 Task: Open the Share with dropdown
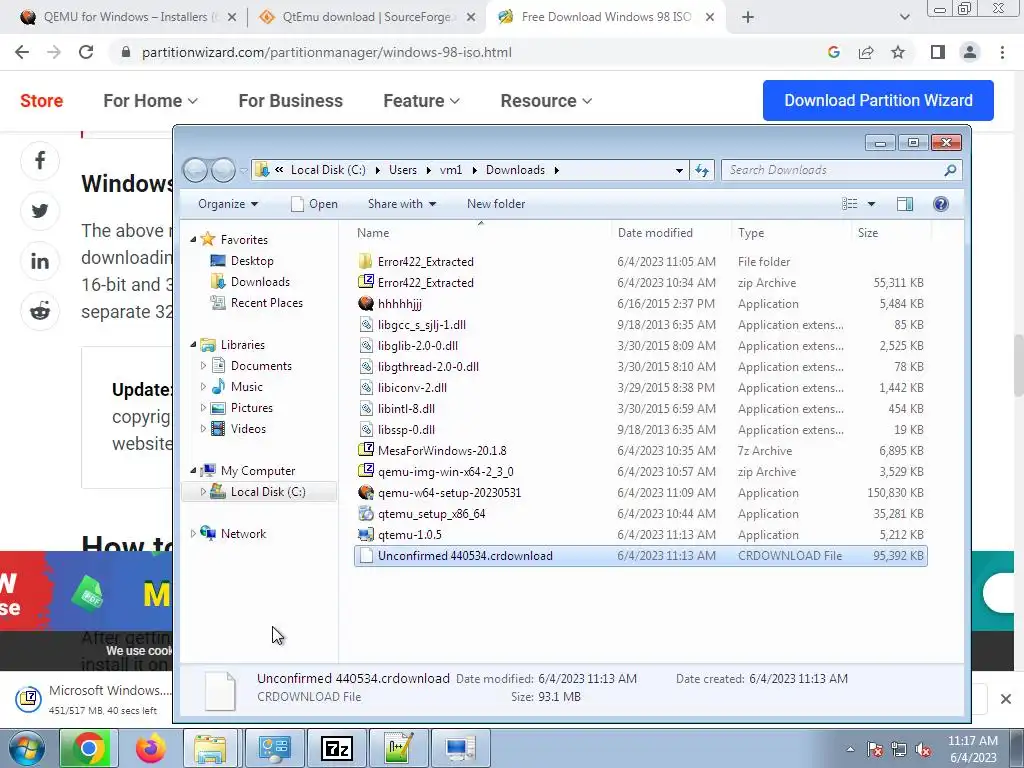click(x=402, y=204)
